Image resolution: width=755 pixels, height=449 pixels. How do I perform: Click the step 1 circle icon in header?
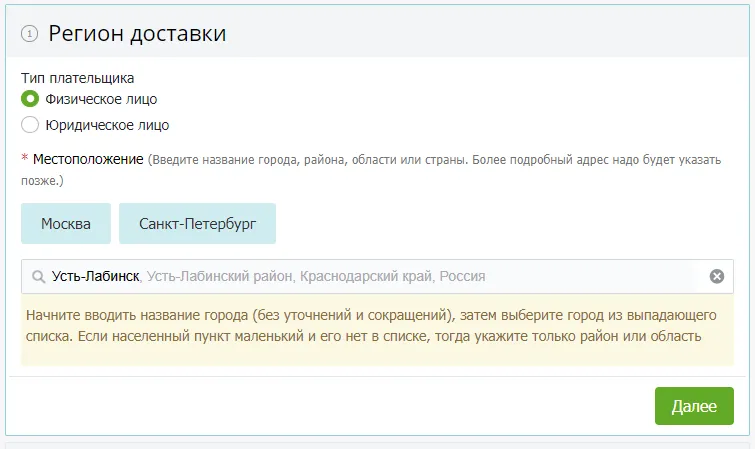(x=29, y=34)
